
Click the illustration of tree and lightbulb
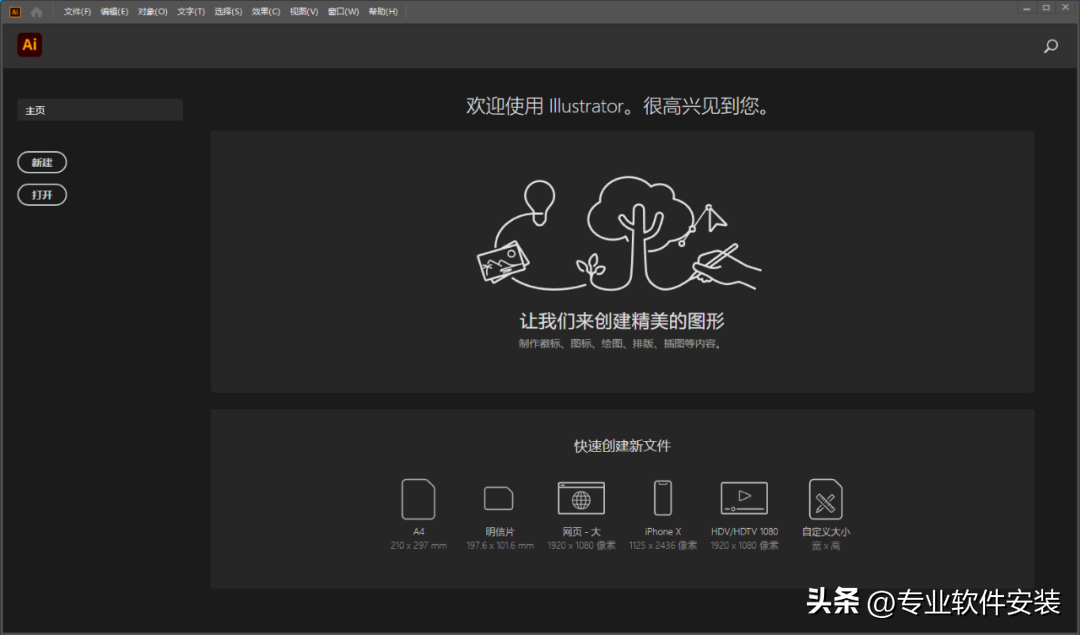[619, 233]
